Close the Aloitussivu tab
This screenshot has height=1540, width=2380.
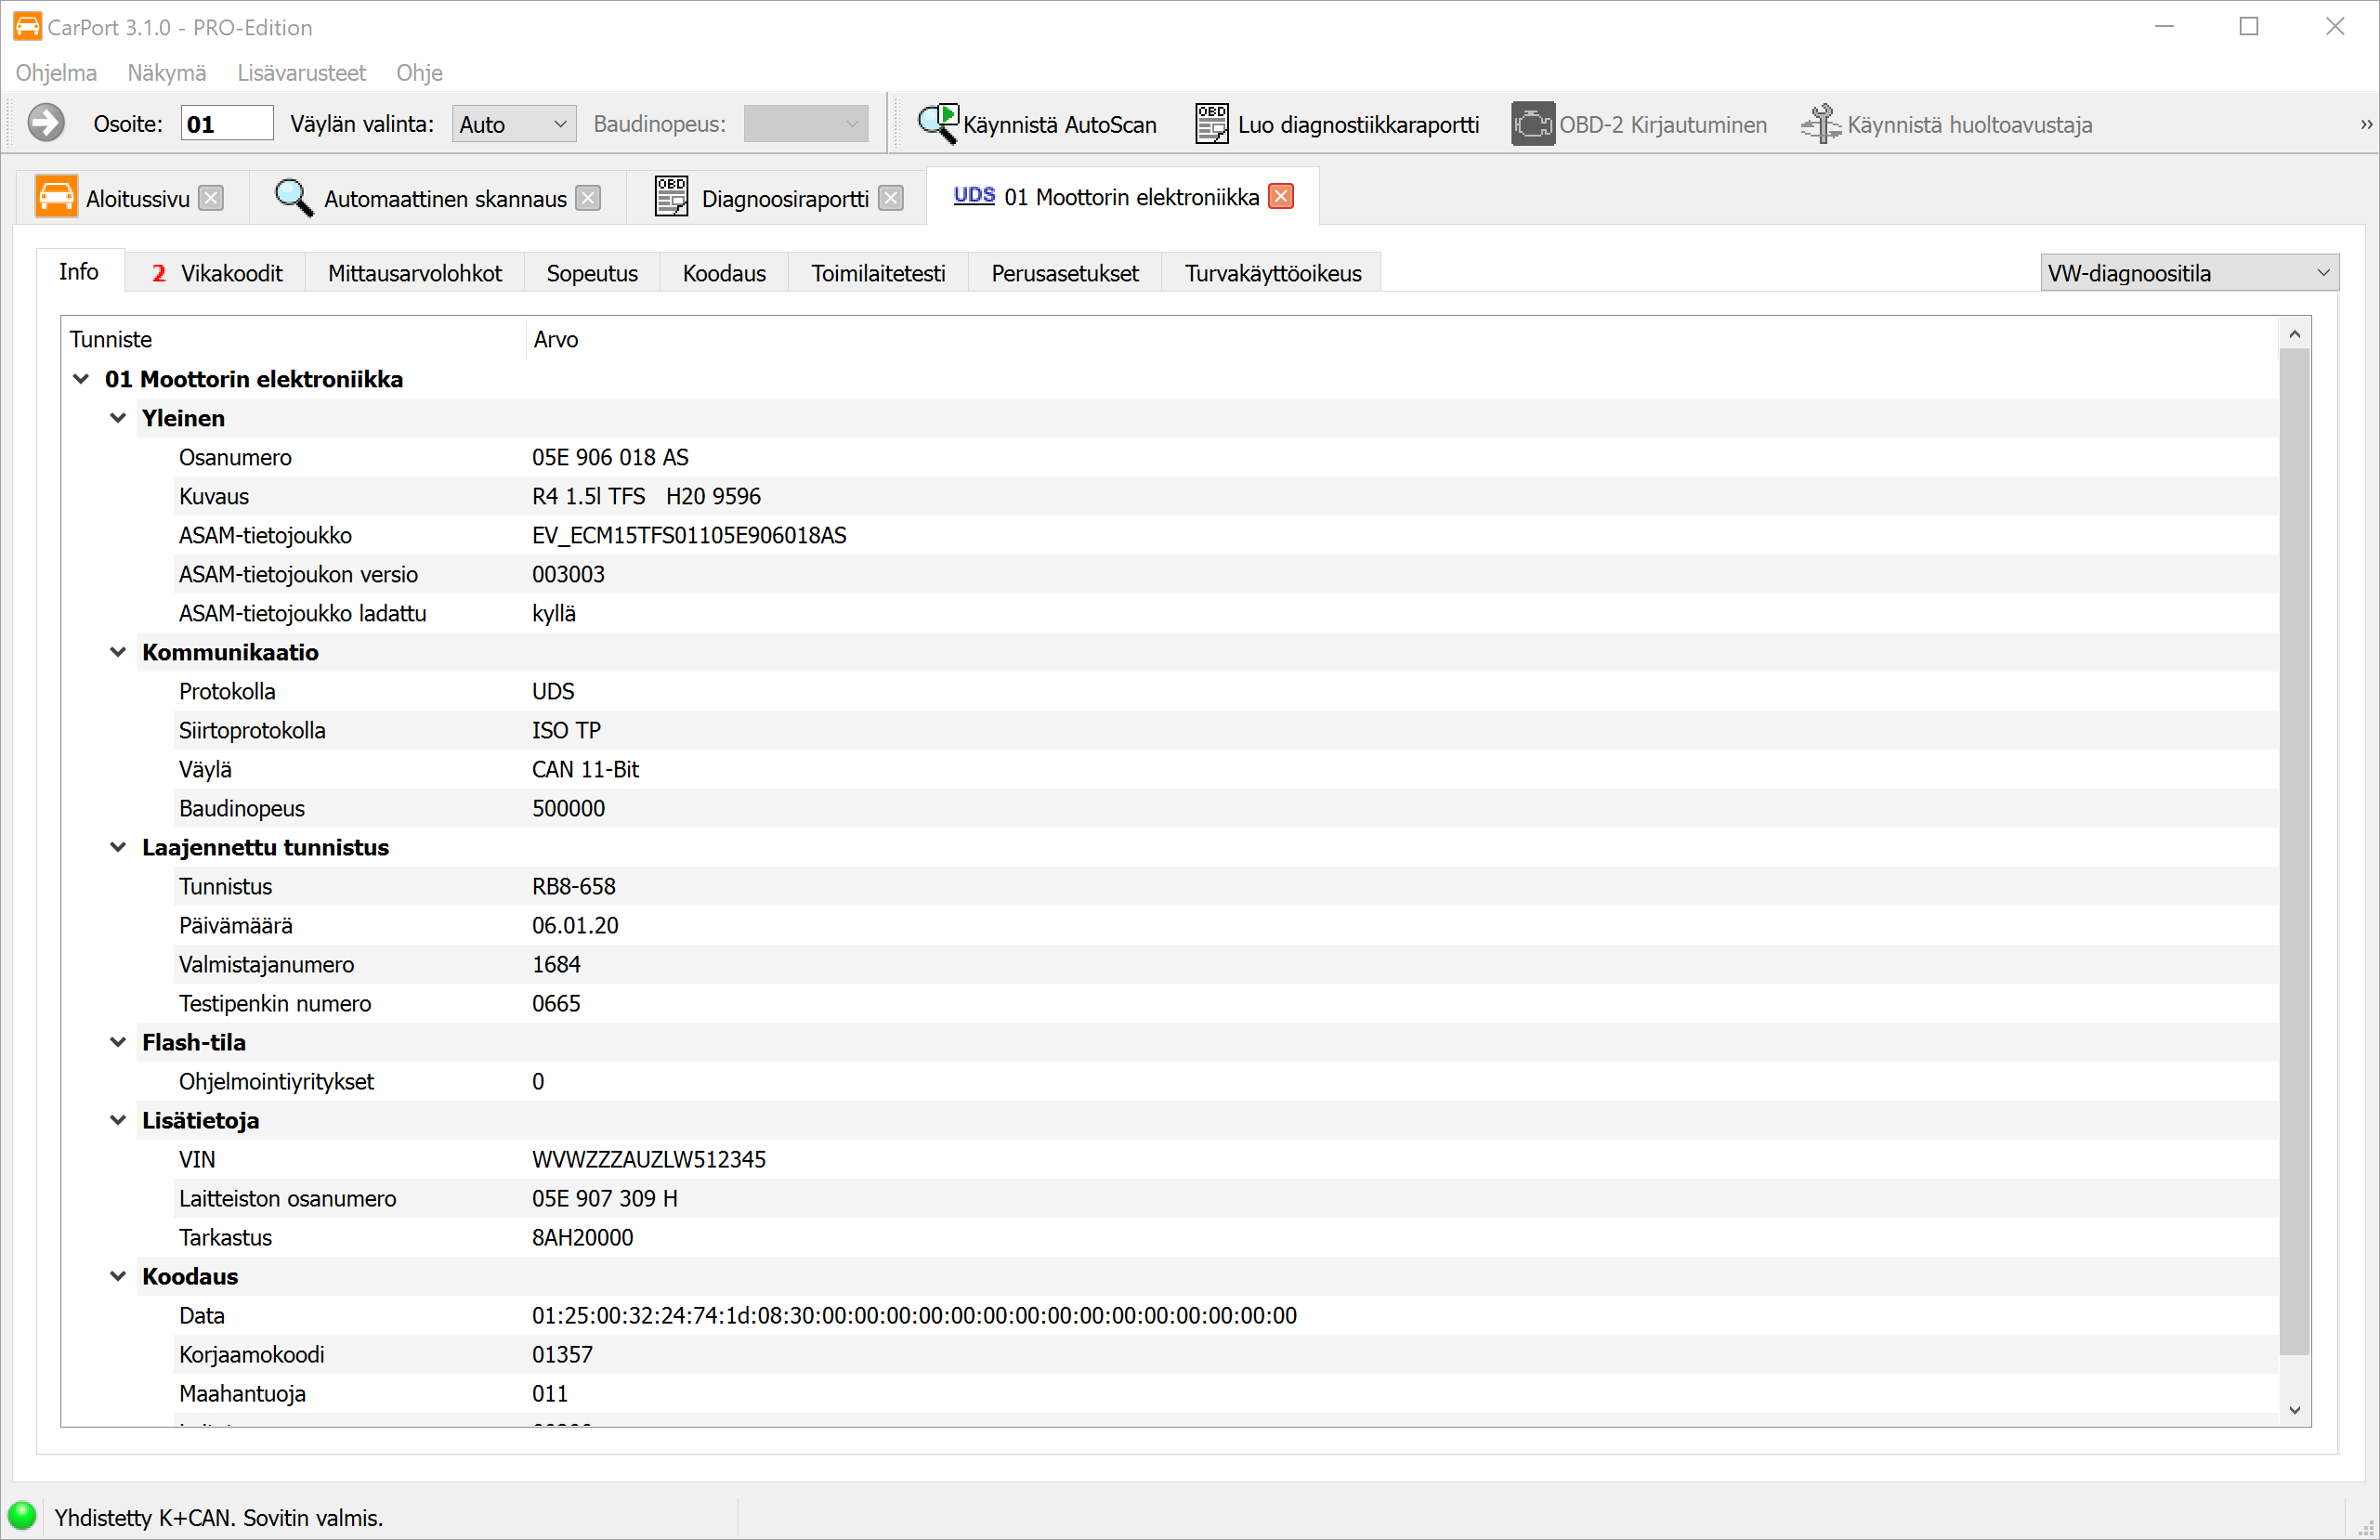click(211, 198)
